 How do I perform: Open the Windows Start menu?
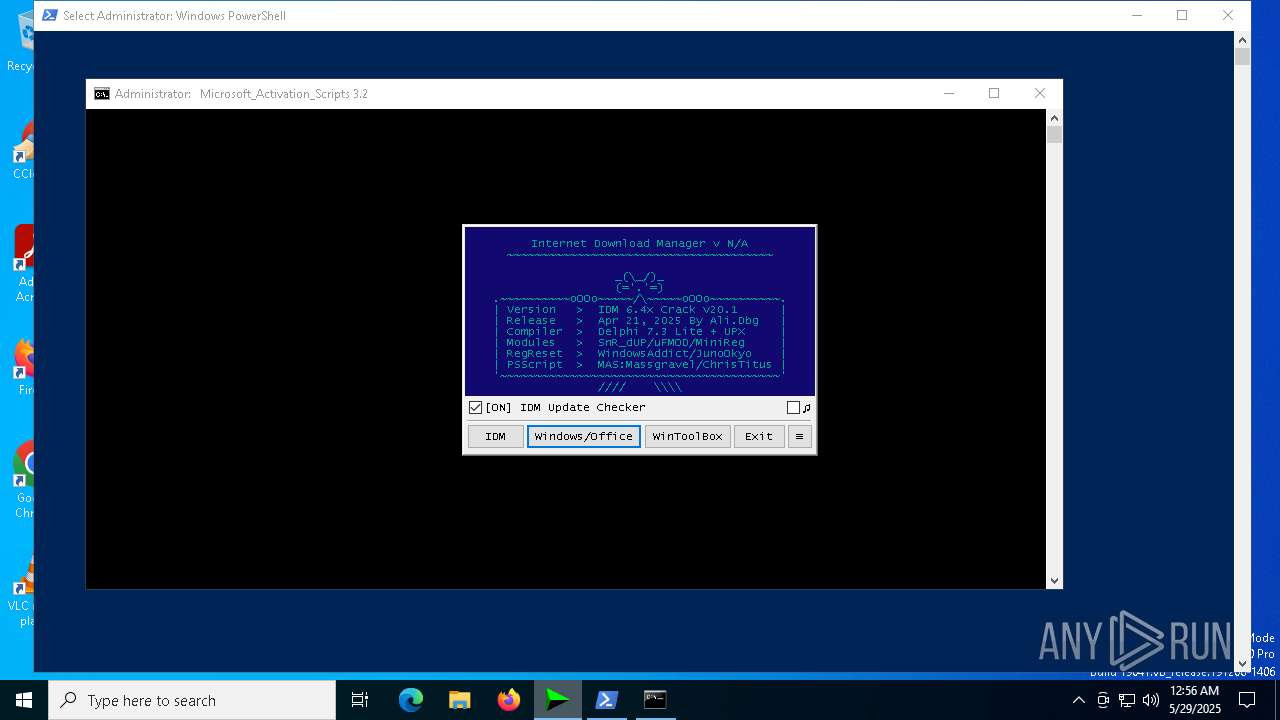24,700
